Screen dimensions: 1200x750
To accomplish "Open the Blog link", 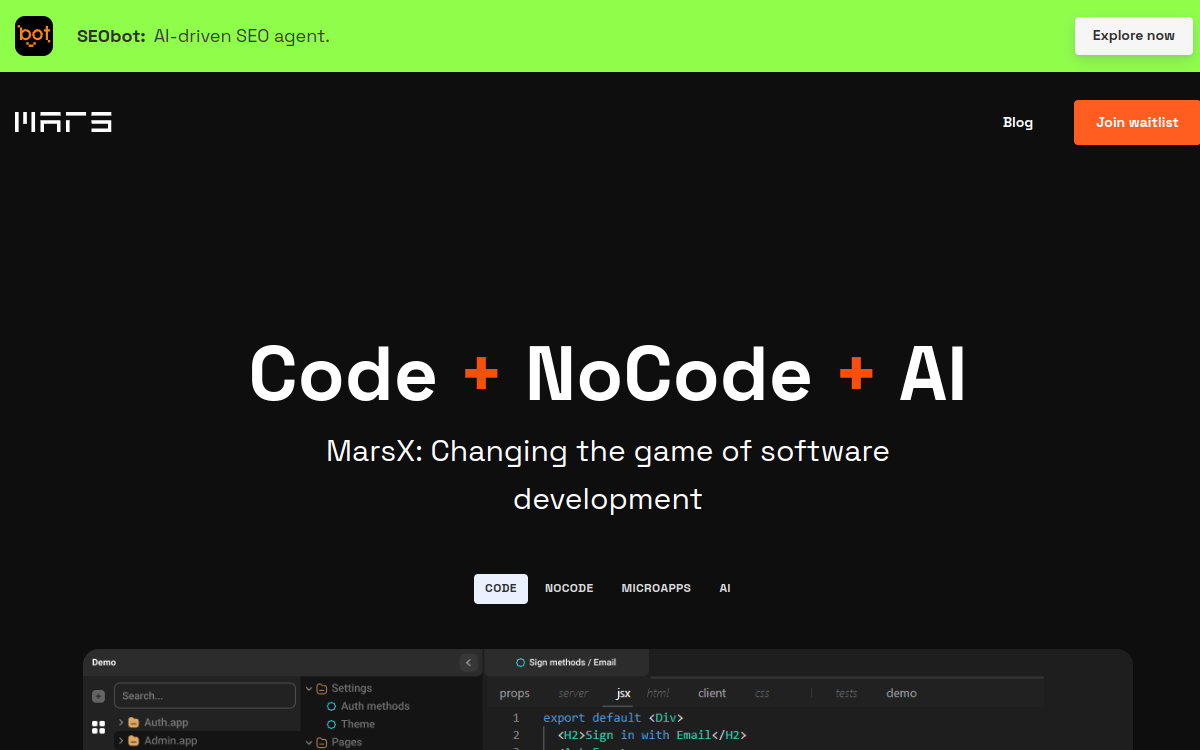I will coord(1018,122).
